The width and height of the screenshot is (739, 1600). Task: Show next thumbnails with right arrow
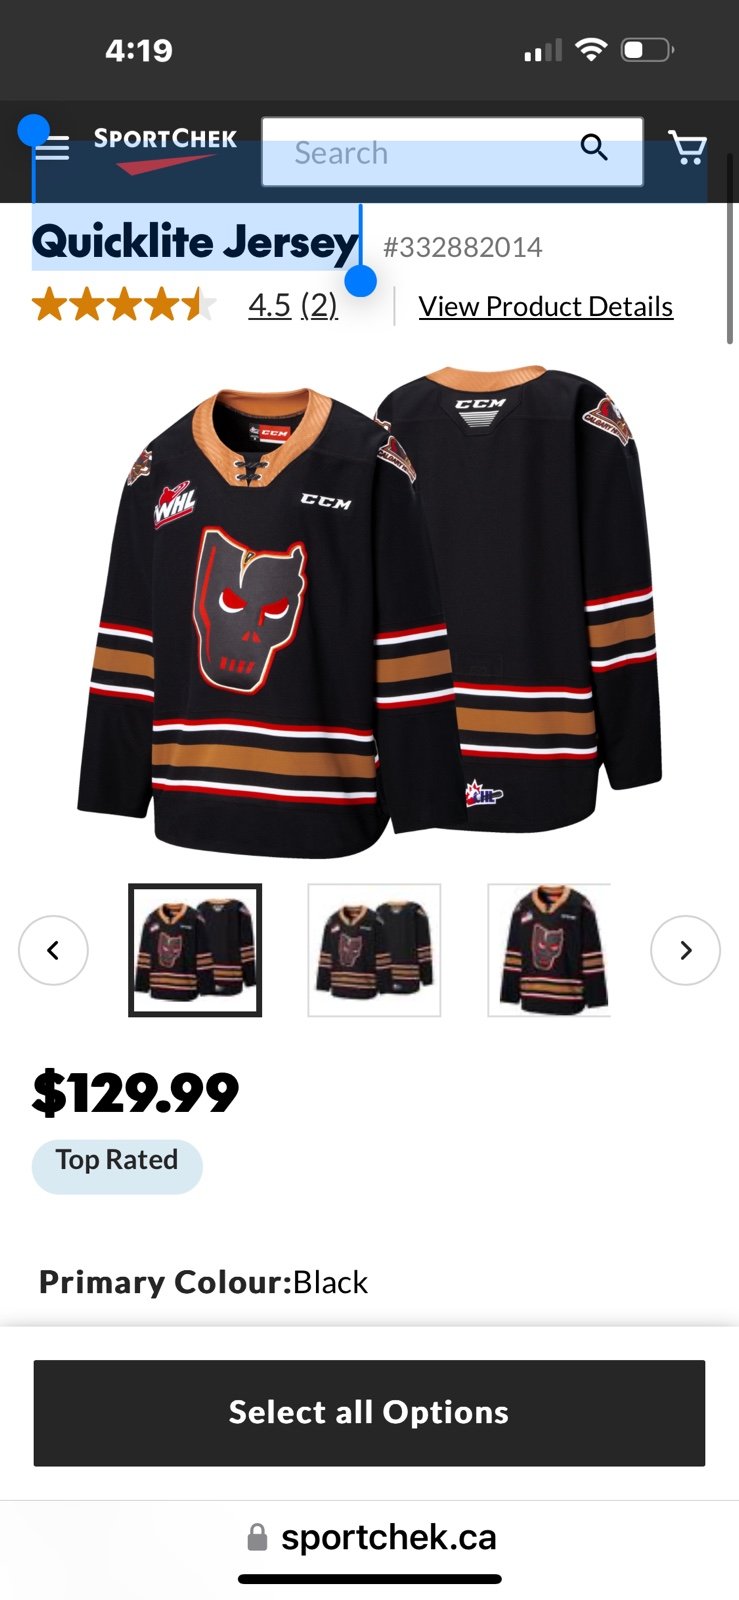pos(685,950)
